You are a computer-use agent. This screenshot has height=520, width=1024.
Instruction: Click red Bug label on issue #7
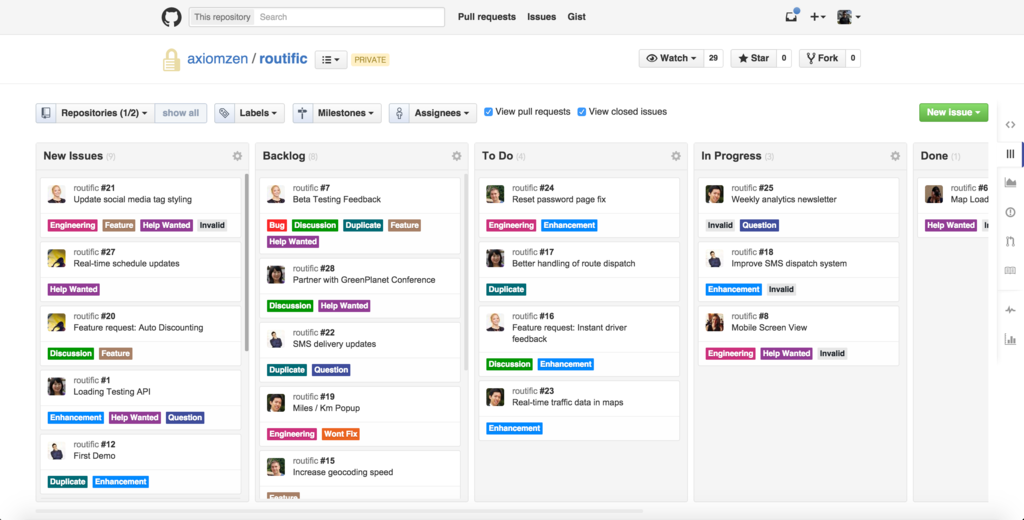(277, 225)
